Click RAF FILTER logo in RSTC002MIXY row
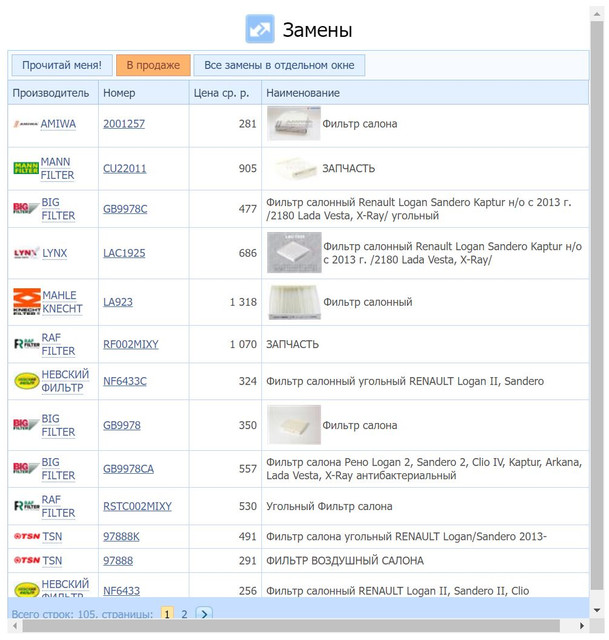This screenshot has height=640, width=609. tap(27, 506)
